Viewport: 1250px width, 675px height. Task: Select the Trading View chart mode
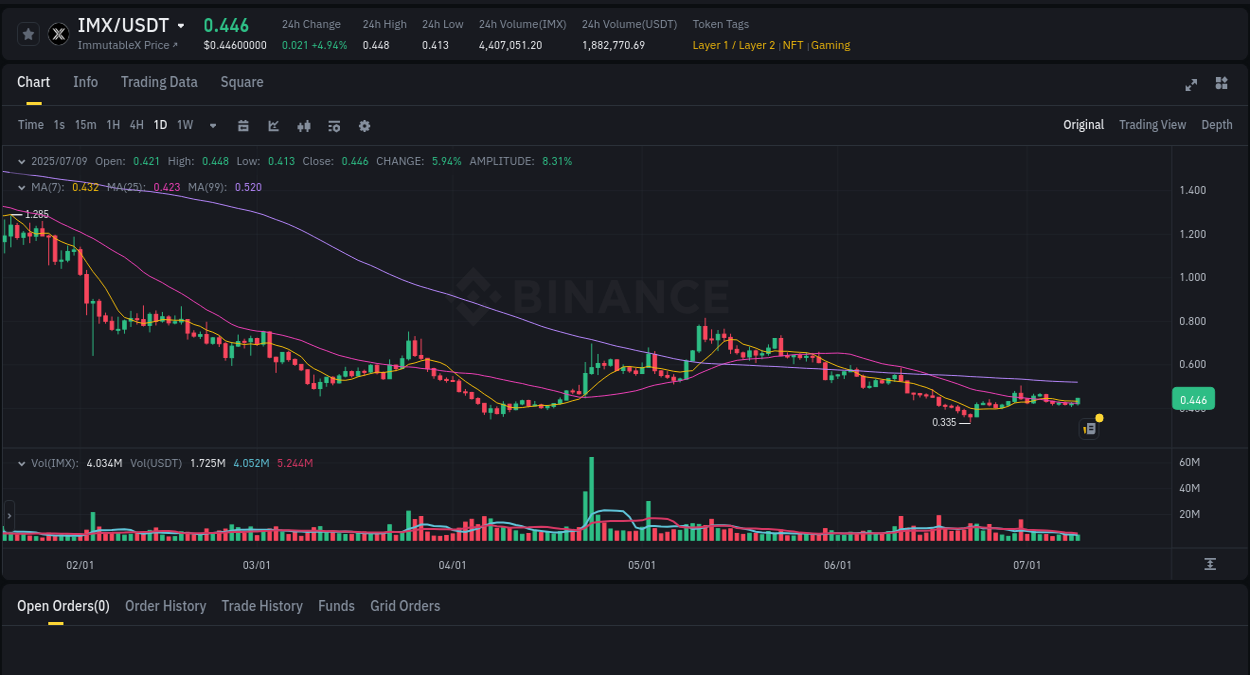click(x=1152, y=125)
